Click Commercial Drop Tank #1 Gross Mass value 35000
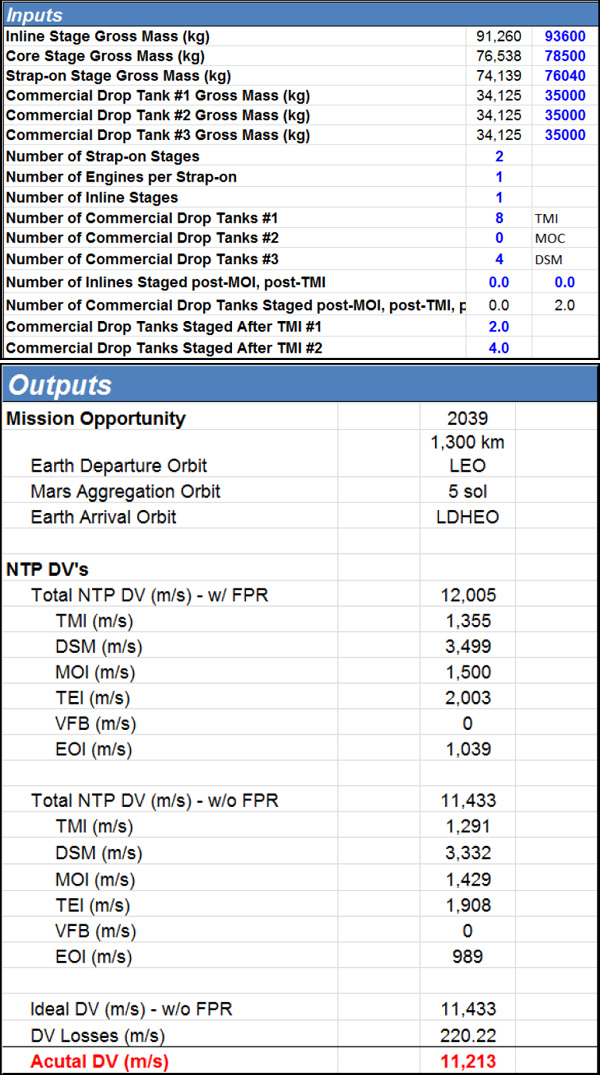This screenshot has height=1075, width=600. pyautogui.click(x=564, y=95)
